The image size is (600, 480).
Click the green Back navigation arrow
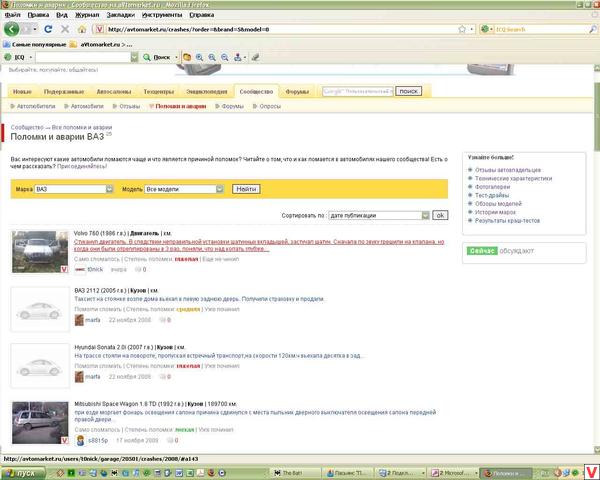(x=11, y=29)
